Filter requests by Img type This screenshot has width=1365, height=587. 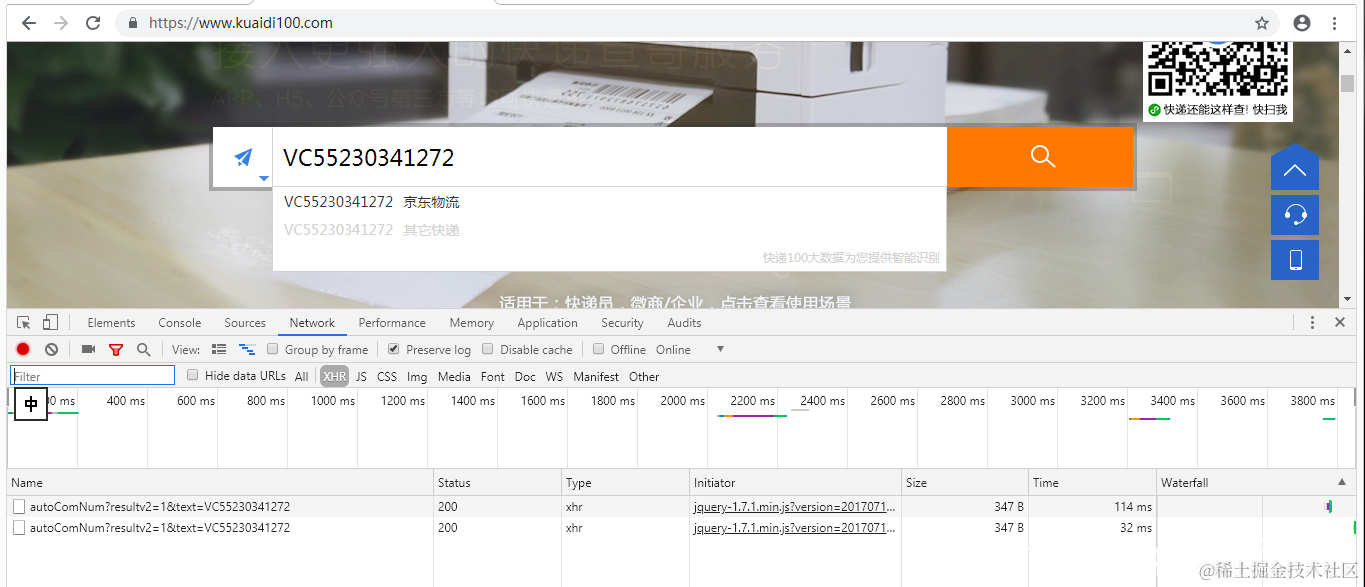click(x=417, y=377)
